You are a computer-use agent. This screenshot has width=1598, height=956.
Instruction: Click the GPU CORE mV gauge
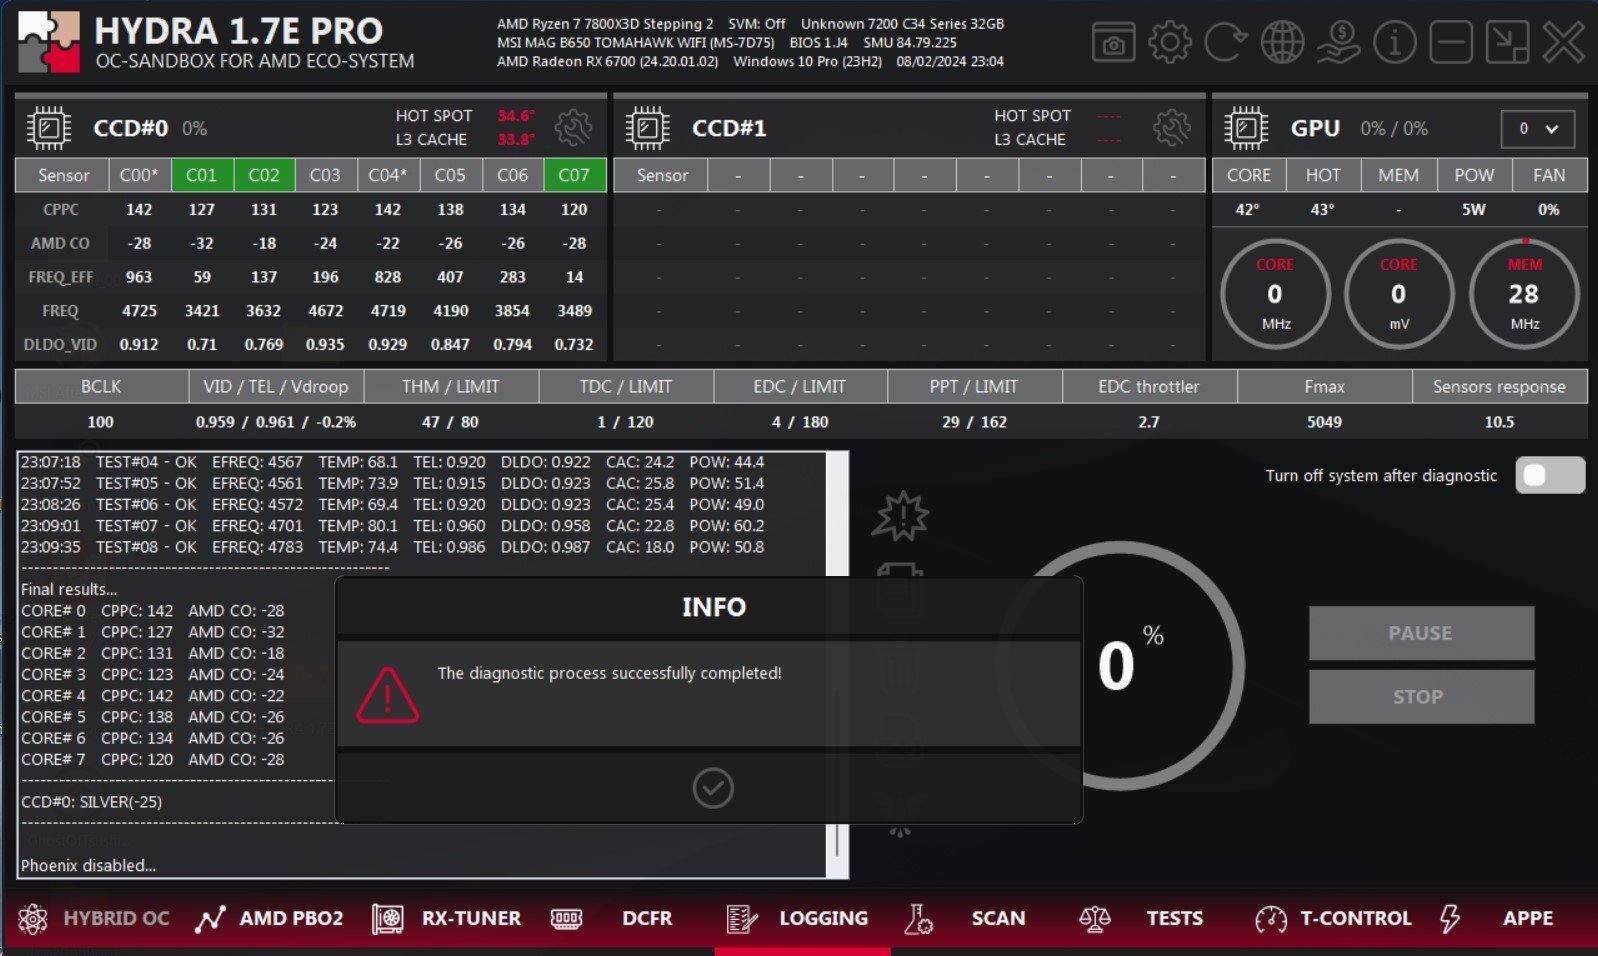(x=1398, y=294)
